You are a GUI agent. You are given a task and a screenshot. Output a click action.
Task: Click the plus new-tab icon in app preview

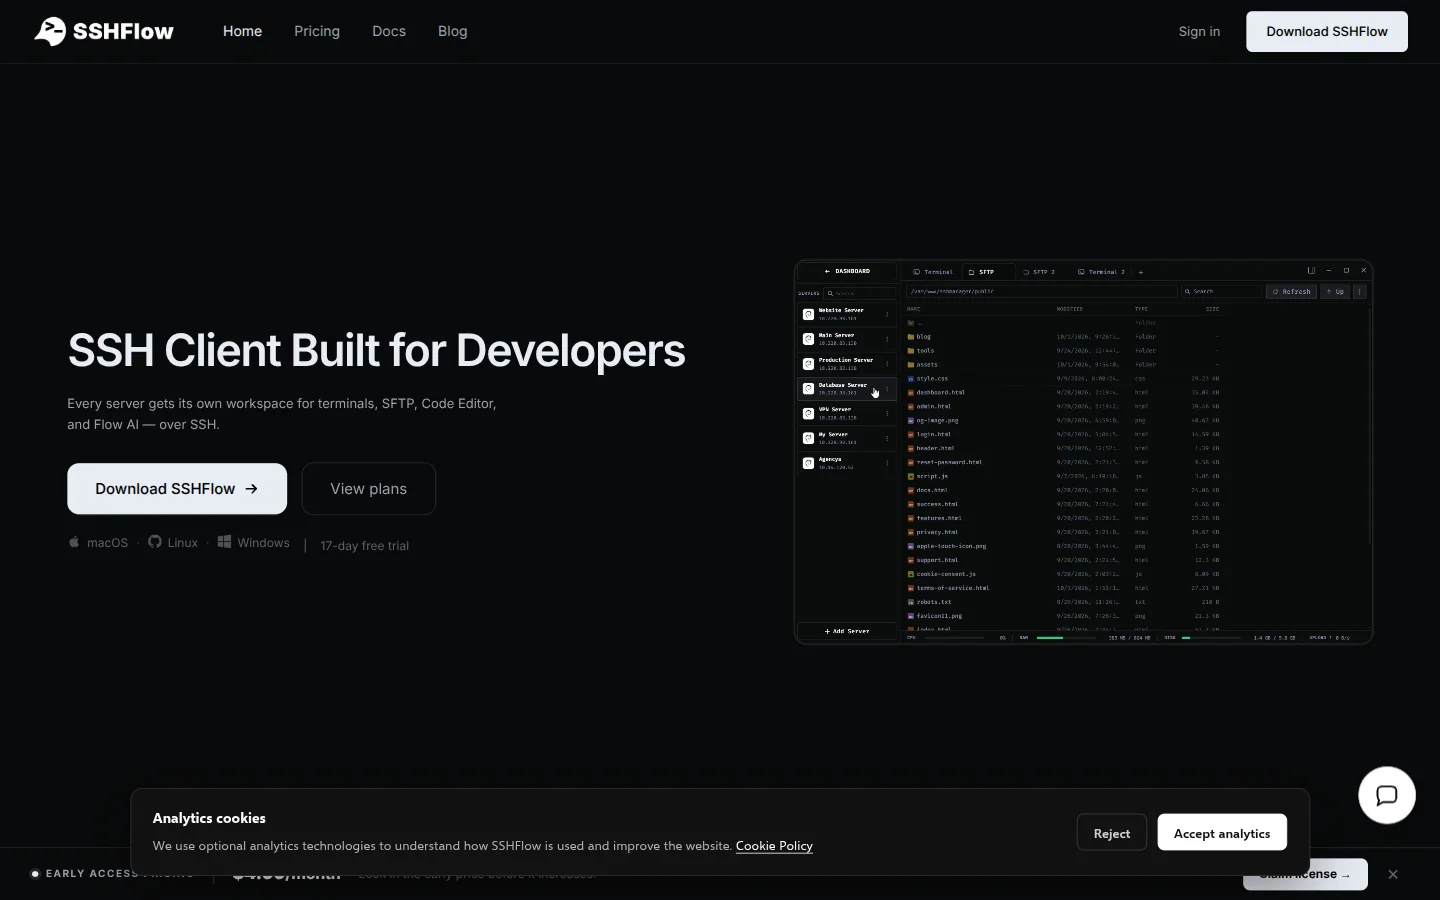coord(1141,272)
